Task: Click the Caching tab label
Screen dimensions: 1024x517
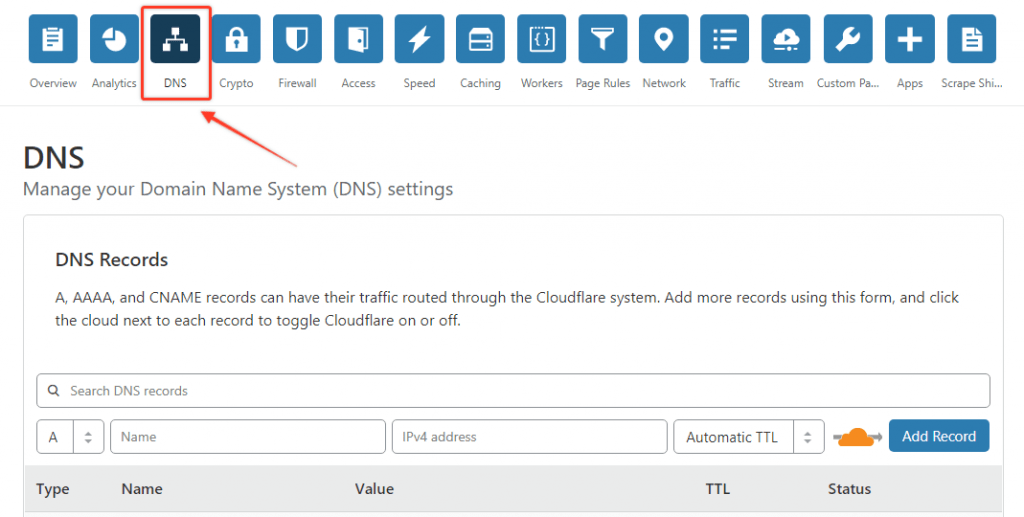Action: [481, 84]
